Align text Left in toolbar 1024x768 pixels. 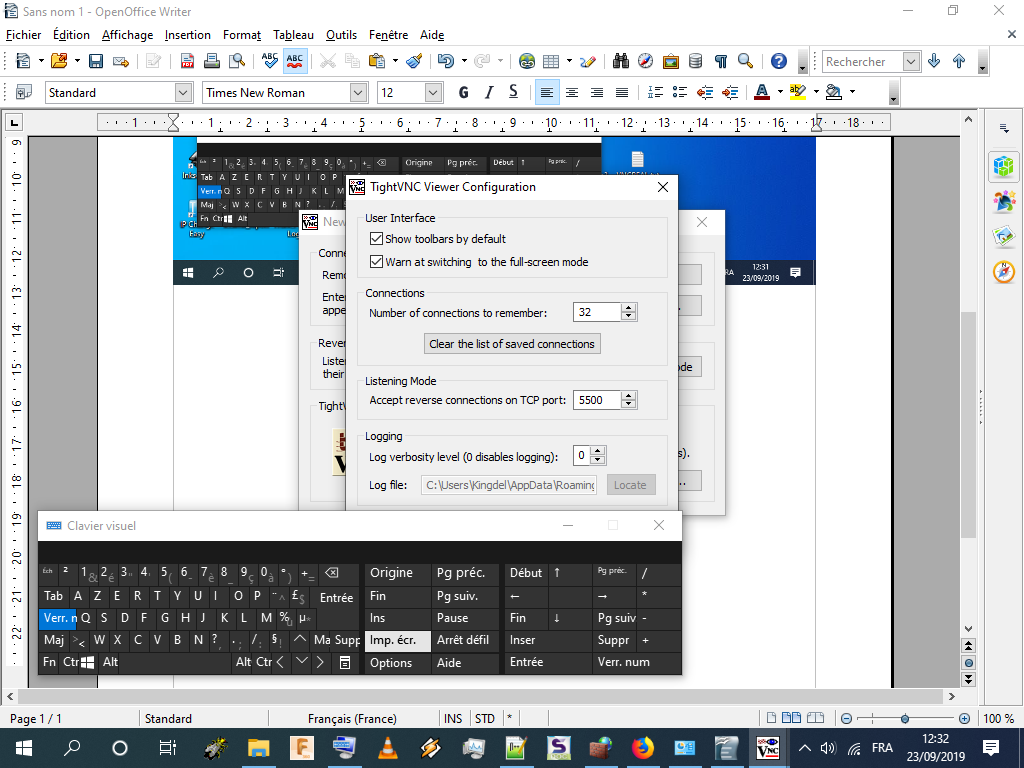[547, 93]
